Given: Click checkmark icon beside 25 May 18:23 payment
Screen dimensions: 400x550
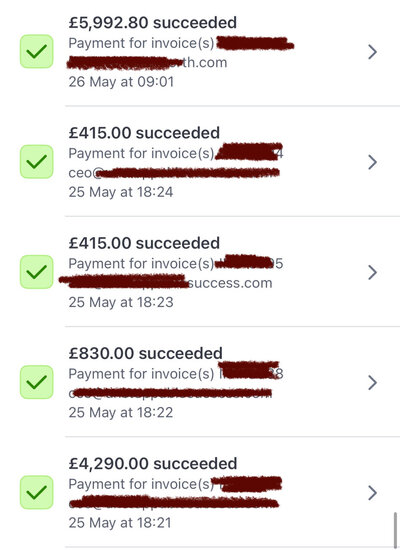Looking at the screenshot, I should point(36,272).
